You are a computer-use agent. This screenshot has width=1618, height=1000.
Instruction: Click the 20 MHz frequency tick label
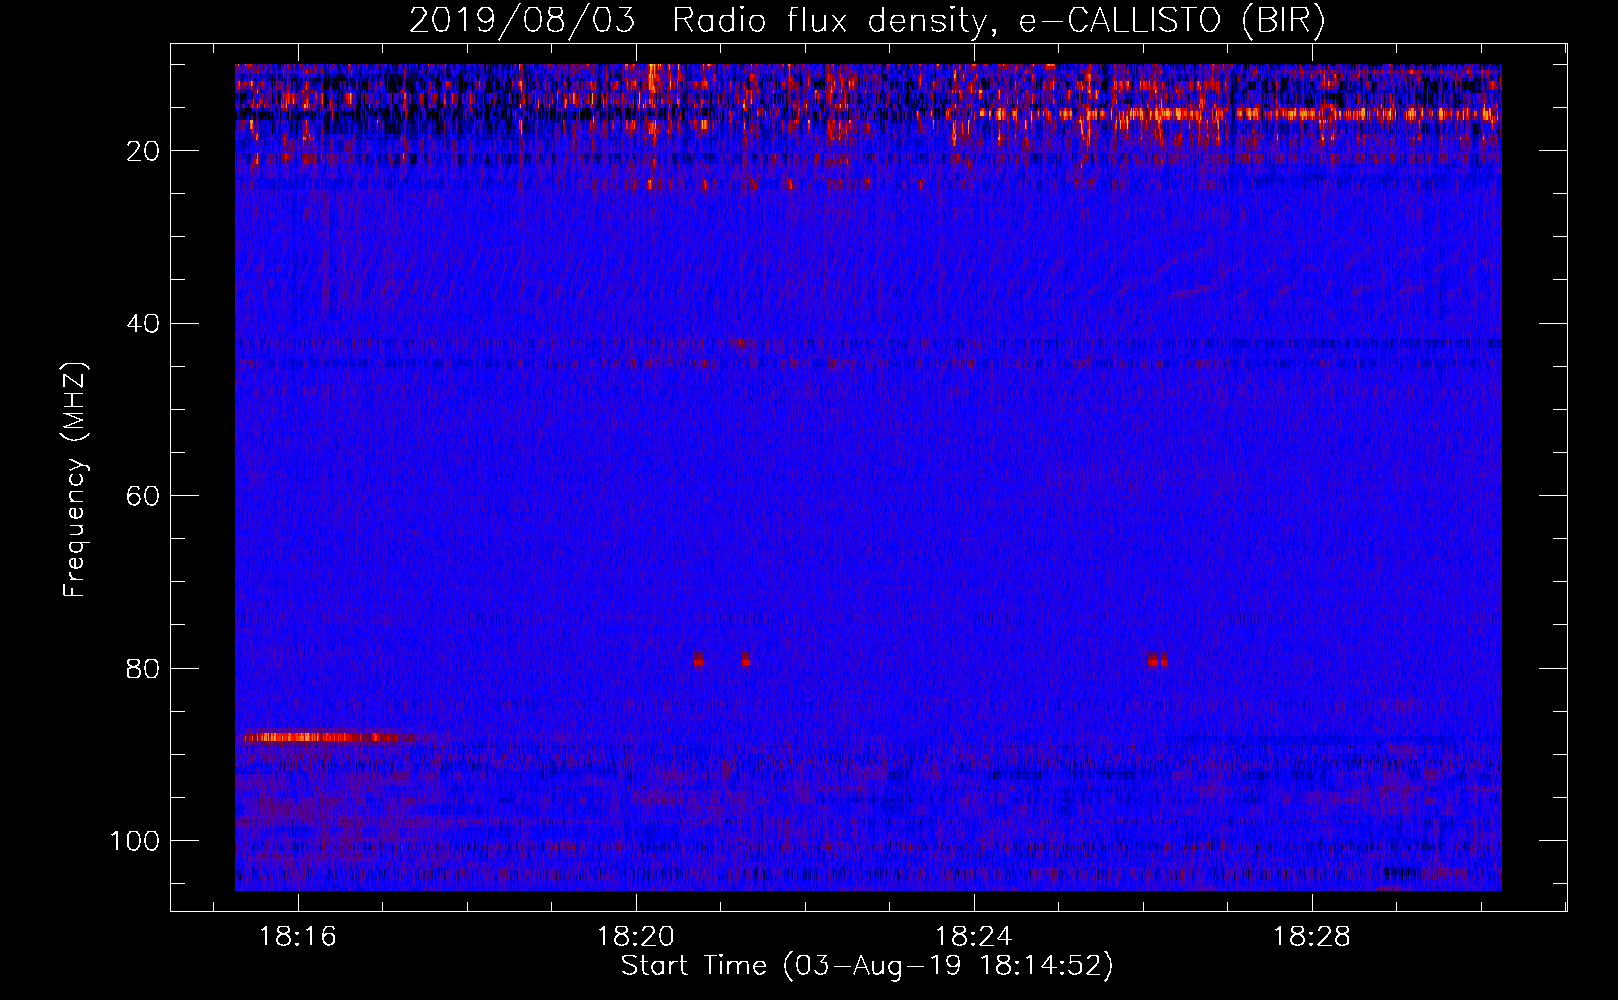coord(144,151)
